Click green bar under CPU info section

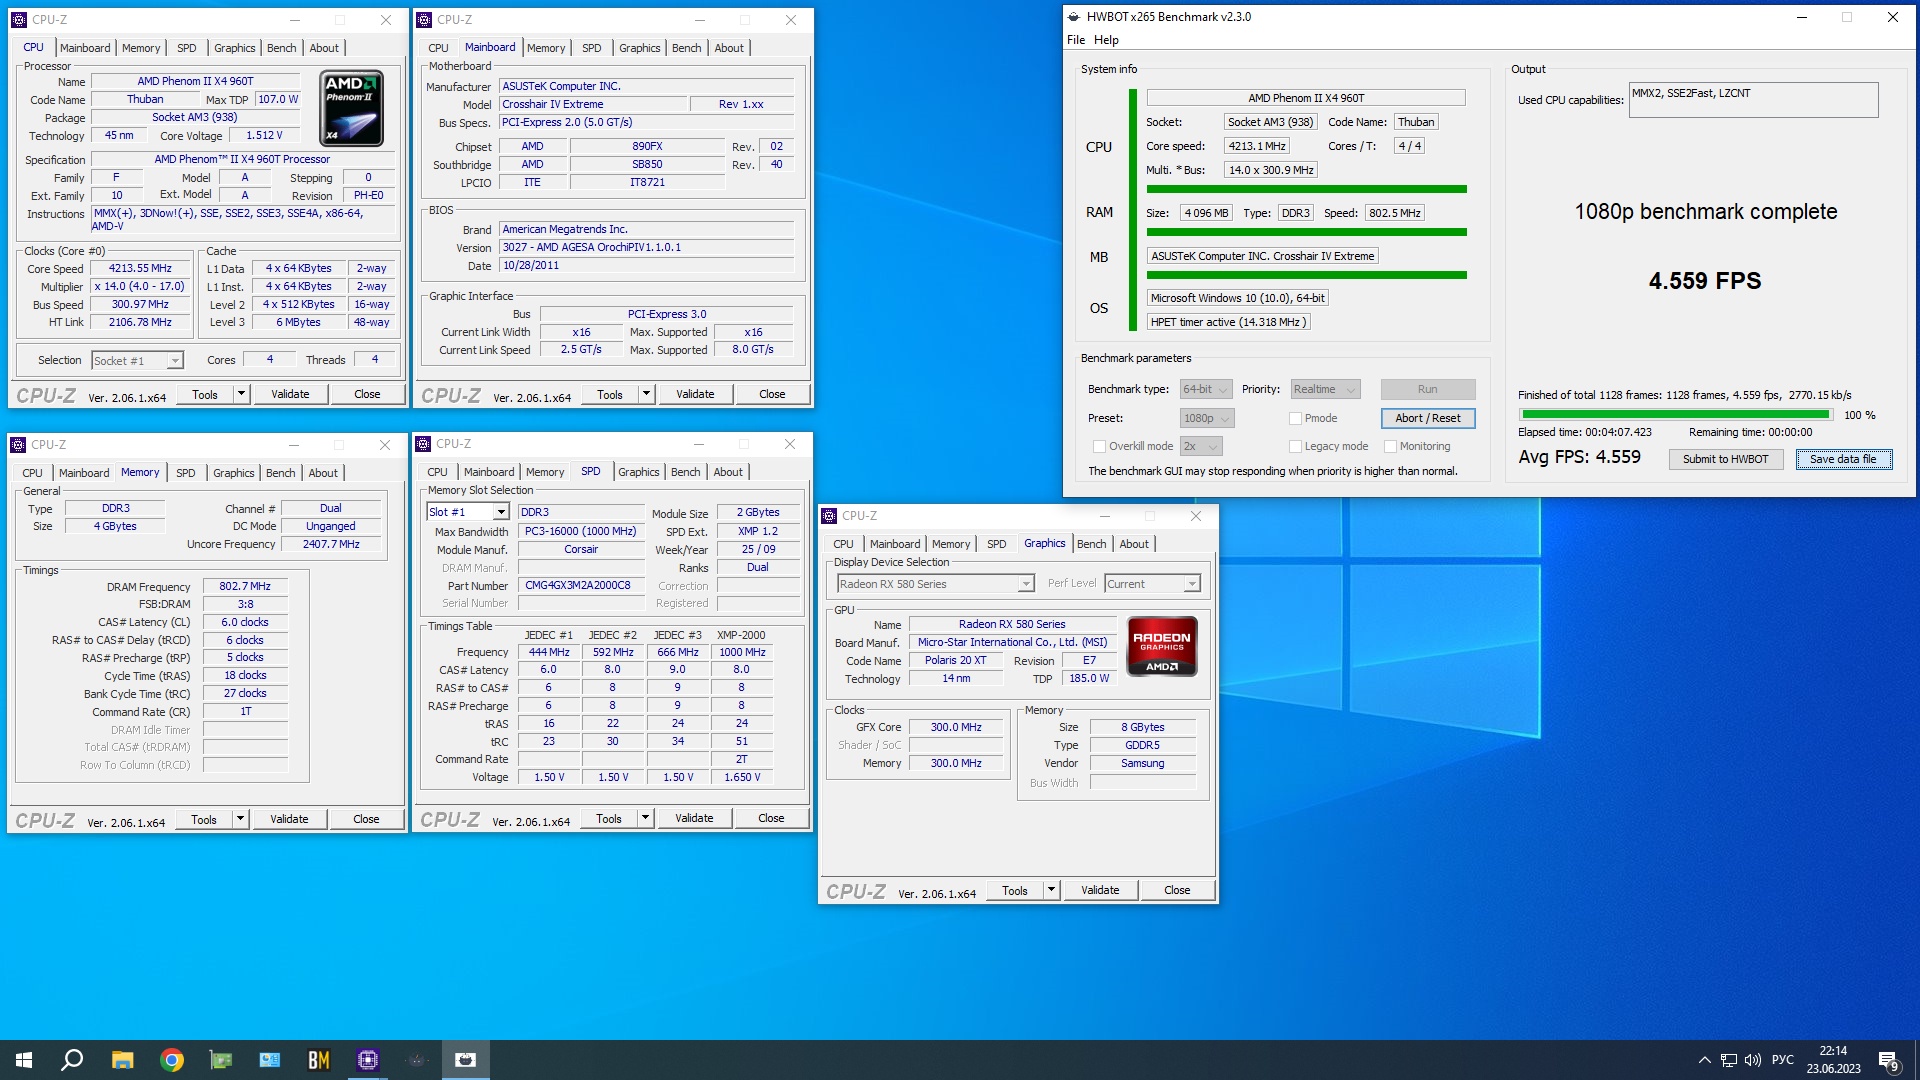pyautogui.click(x=1306, y=189)
